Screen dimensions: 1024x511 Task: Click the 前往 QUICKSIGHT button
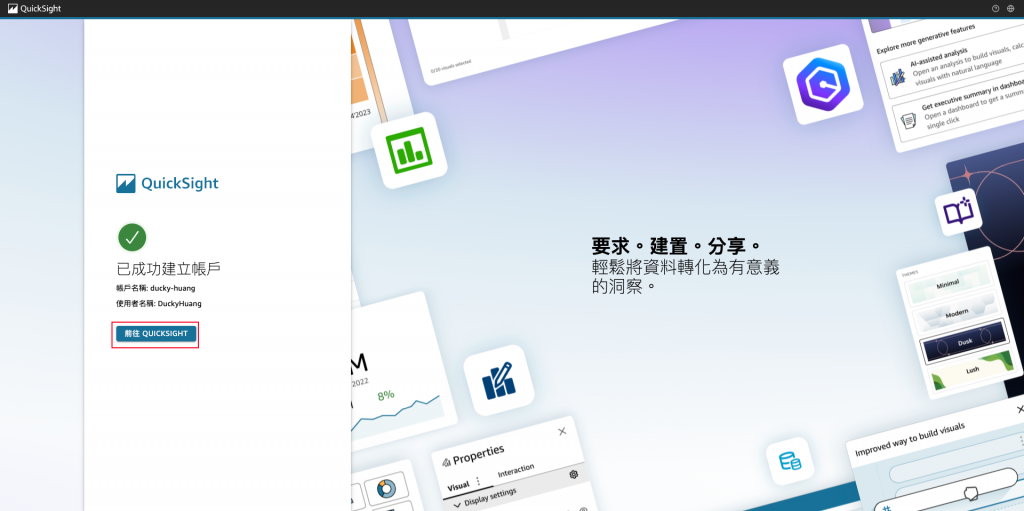tap(155, 333)
